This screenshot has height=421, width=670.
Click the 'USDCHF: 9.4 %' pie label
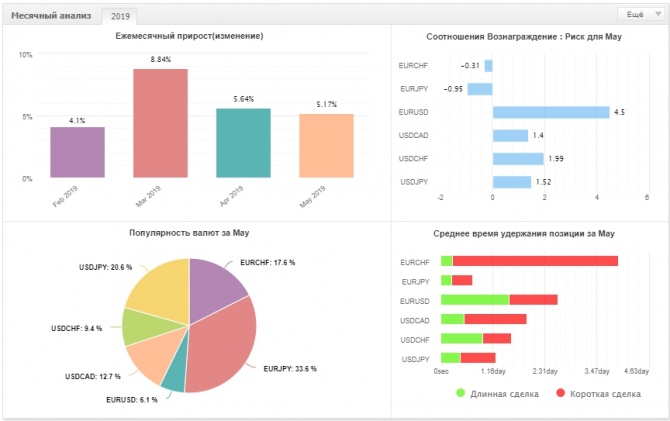coord(77,329)
